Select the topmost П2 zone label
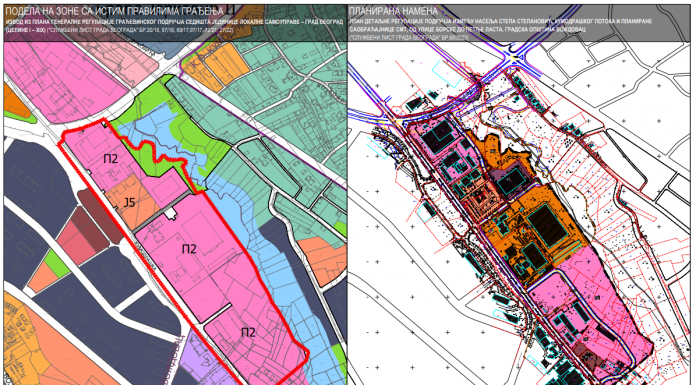 point(111,159)
